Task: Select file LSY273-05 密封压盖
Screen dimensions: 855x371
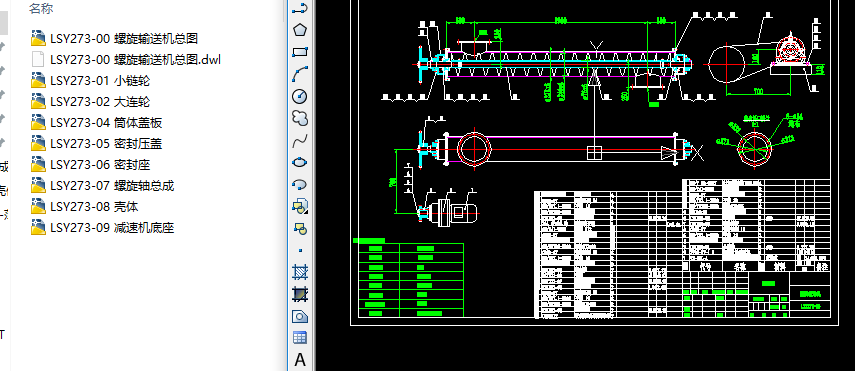Action: click(x=97, y=143)
